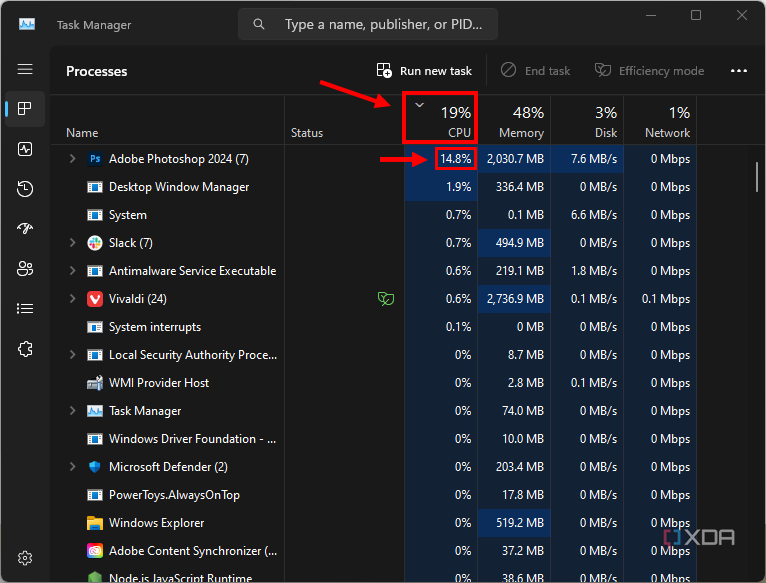Sort processes by Name column
Viewport: 766px width, 583px height.
pos(168,120)
